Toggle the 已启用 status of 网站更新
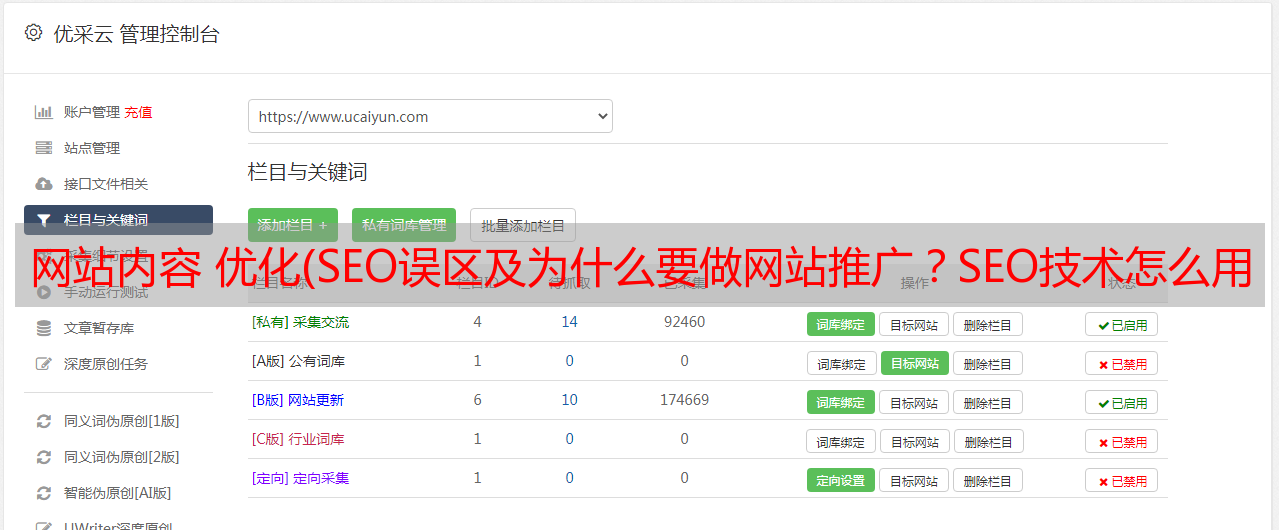Viewport: 1279px width, 530px height. [x=1121, y=402]
